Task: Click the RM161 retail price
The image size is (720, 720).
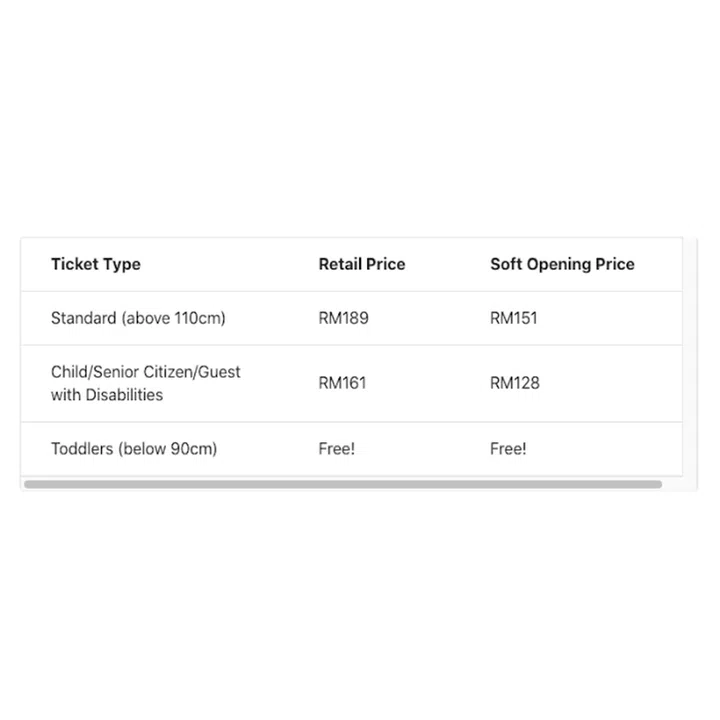Action: click(342, 383)
